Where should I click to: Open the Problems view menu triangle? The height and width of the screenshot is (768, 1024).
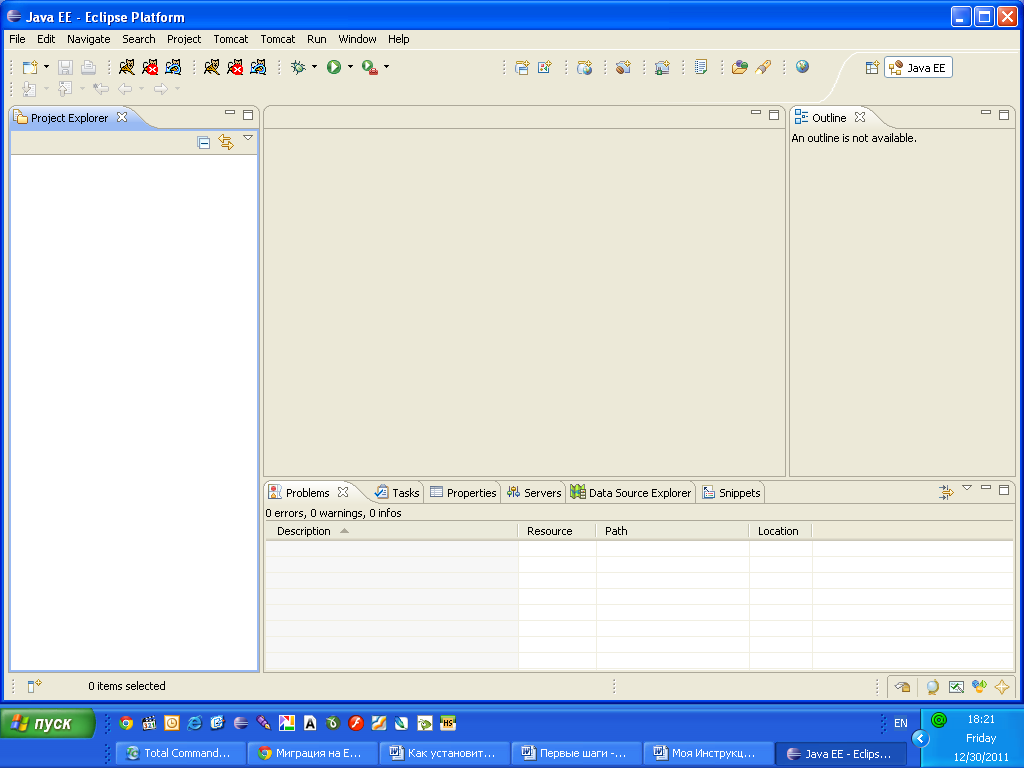click(967, 488)
